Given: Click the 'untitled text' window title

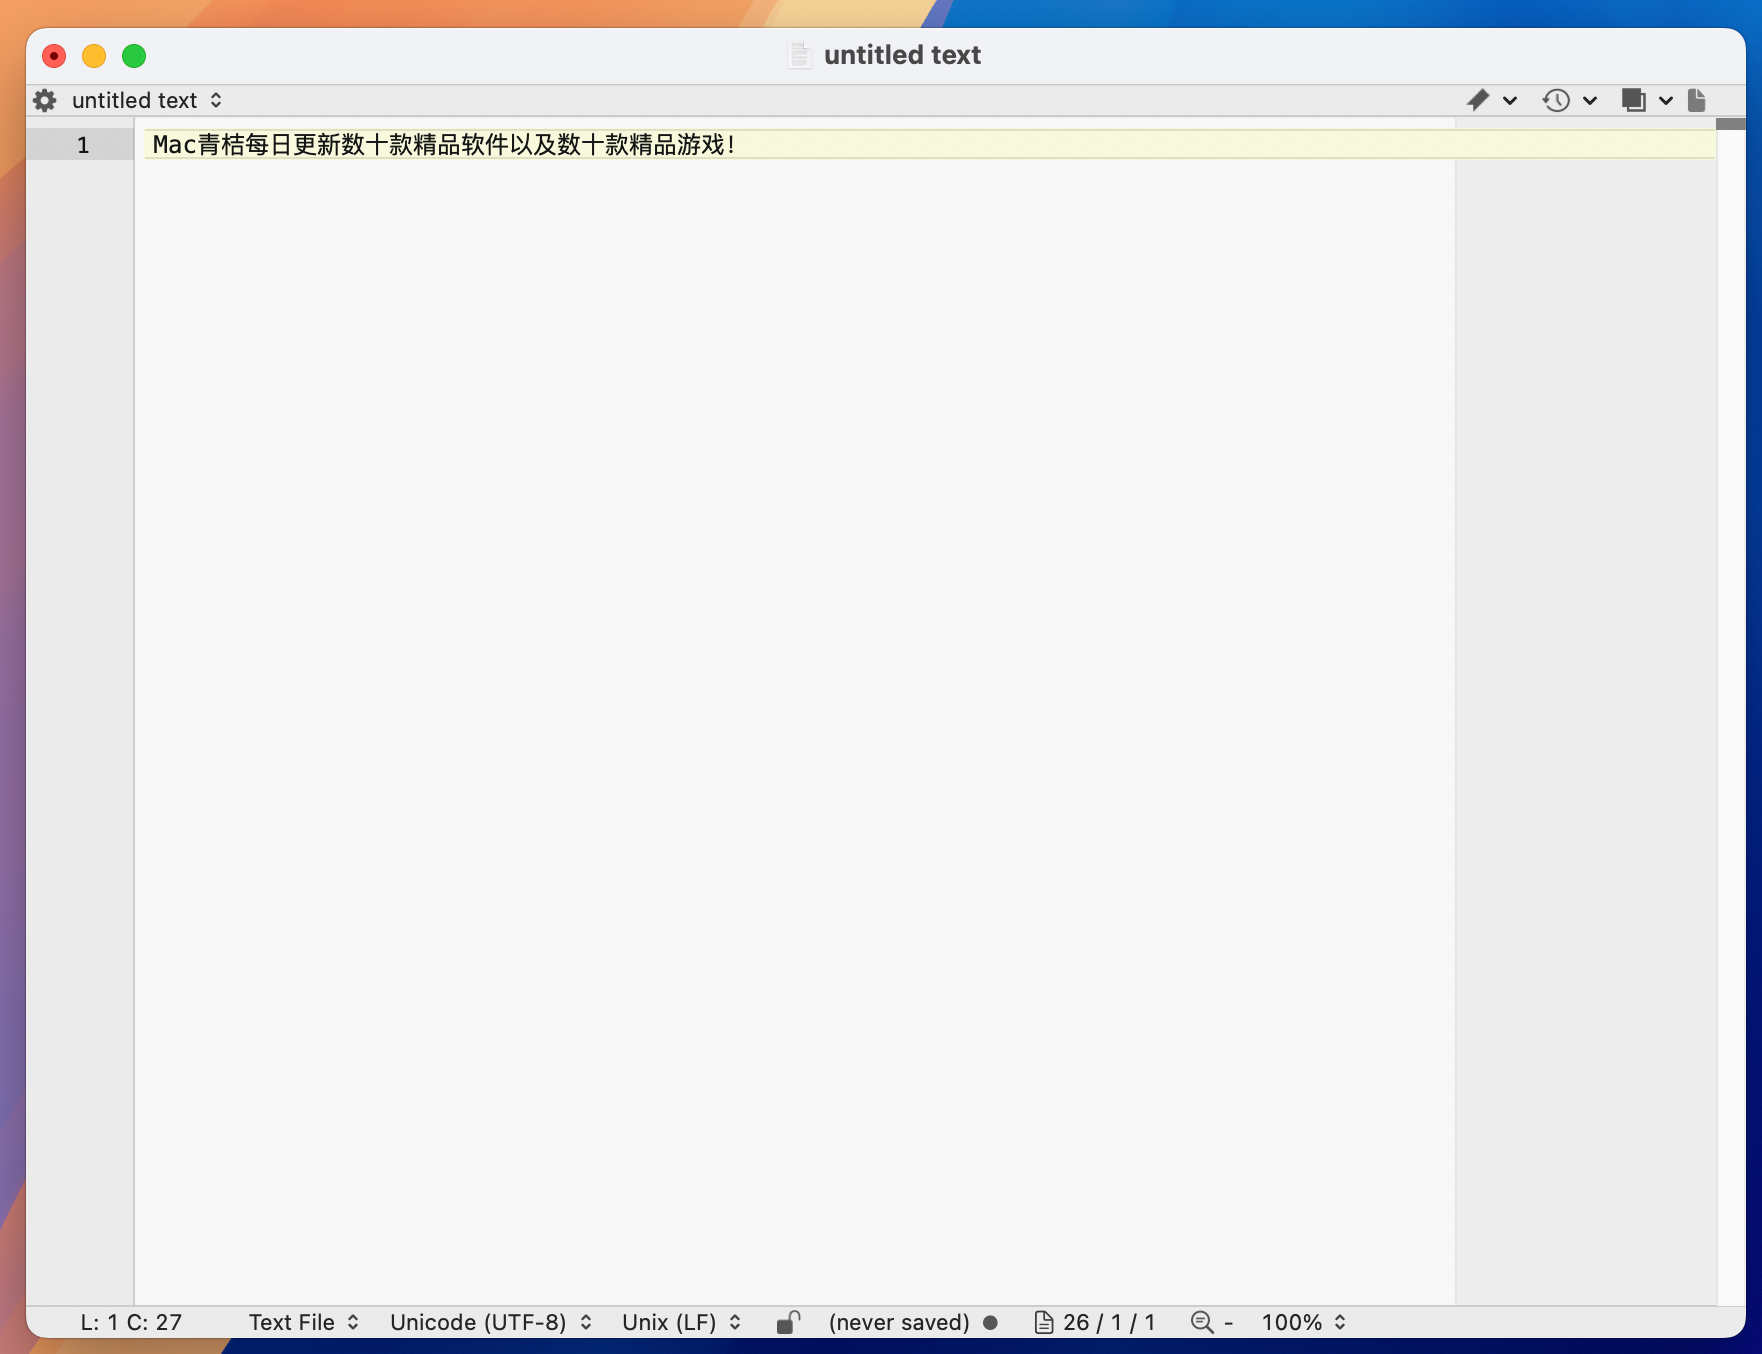Looking at the screenshot, I should [x=902, y=55].
